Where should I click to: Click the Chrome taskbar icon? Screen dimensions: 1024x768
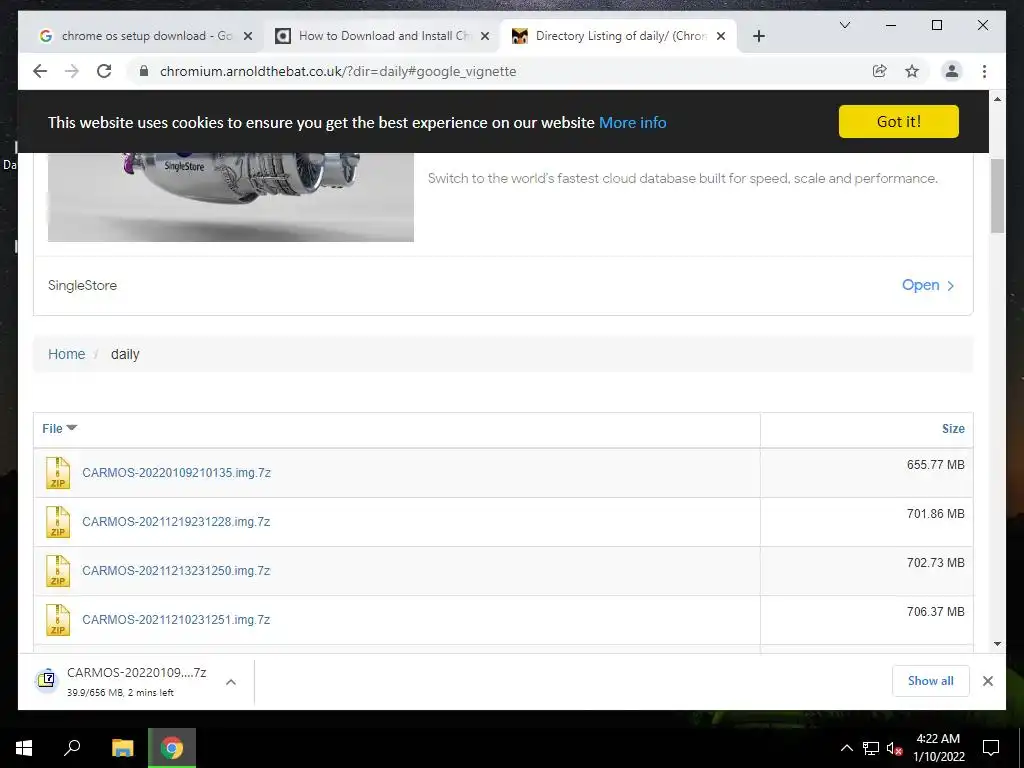tap(172, 748)
